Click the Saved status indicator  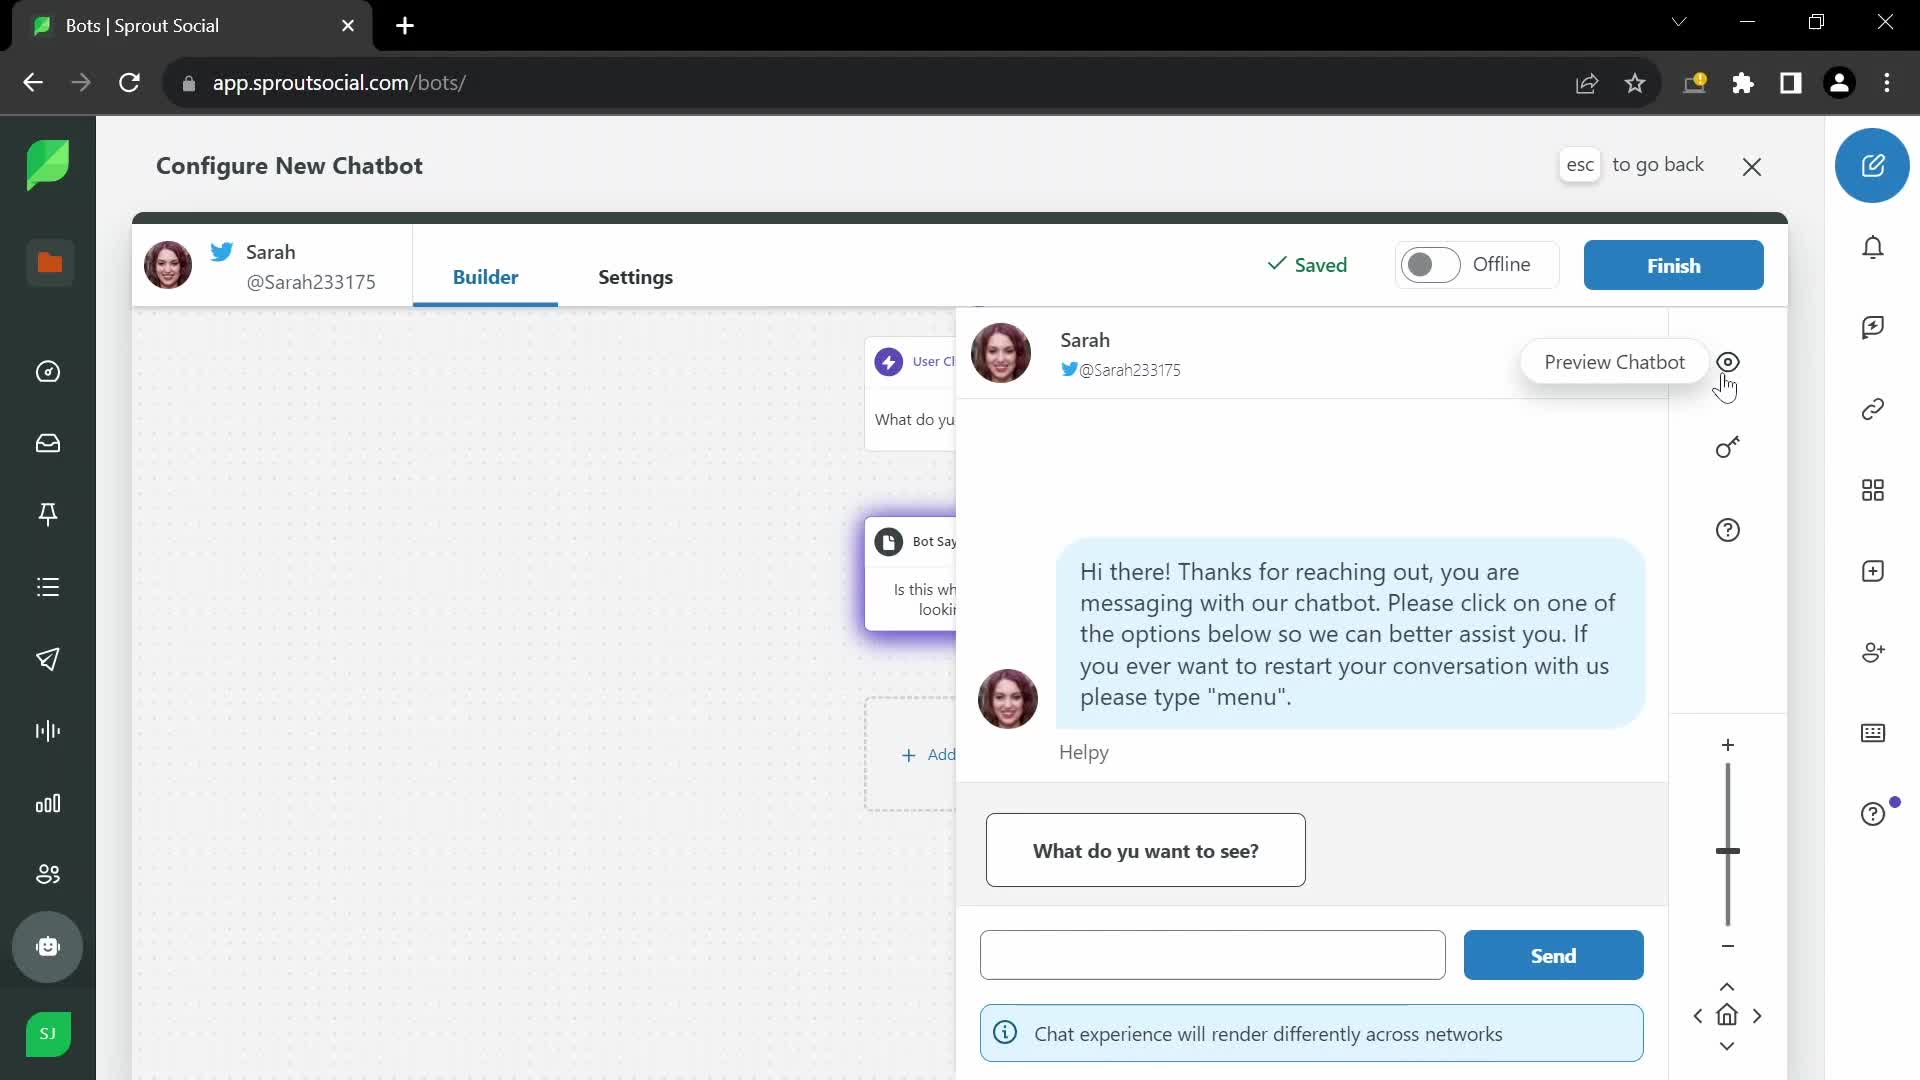coord(1307,265)
